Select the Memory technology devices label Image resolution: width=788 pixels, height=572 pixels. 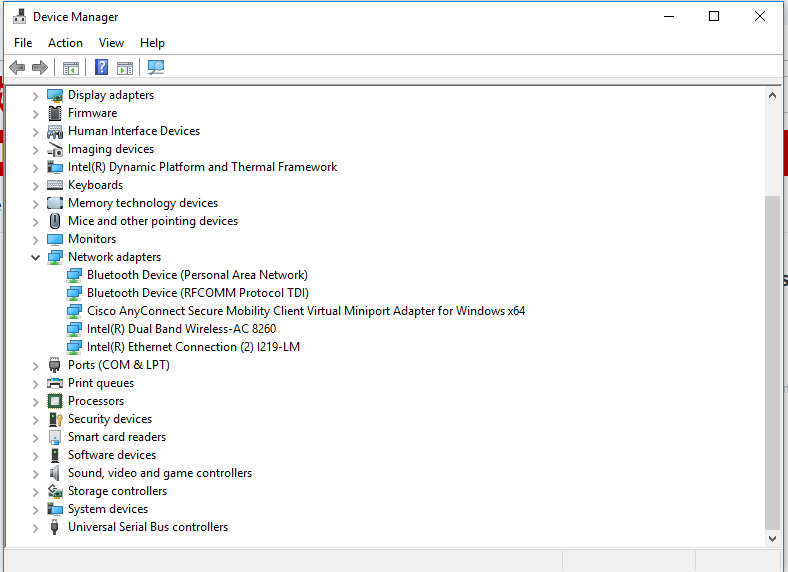coord(143,203)
